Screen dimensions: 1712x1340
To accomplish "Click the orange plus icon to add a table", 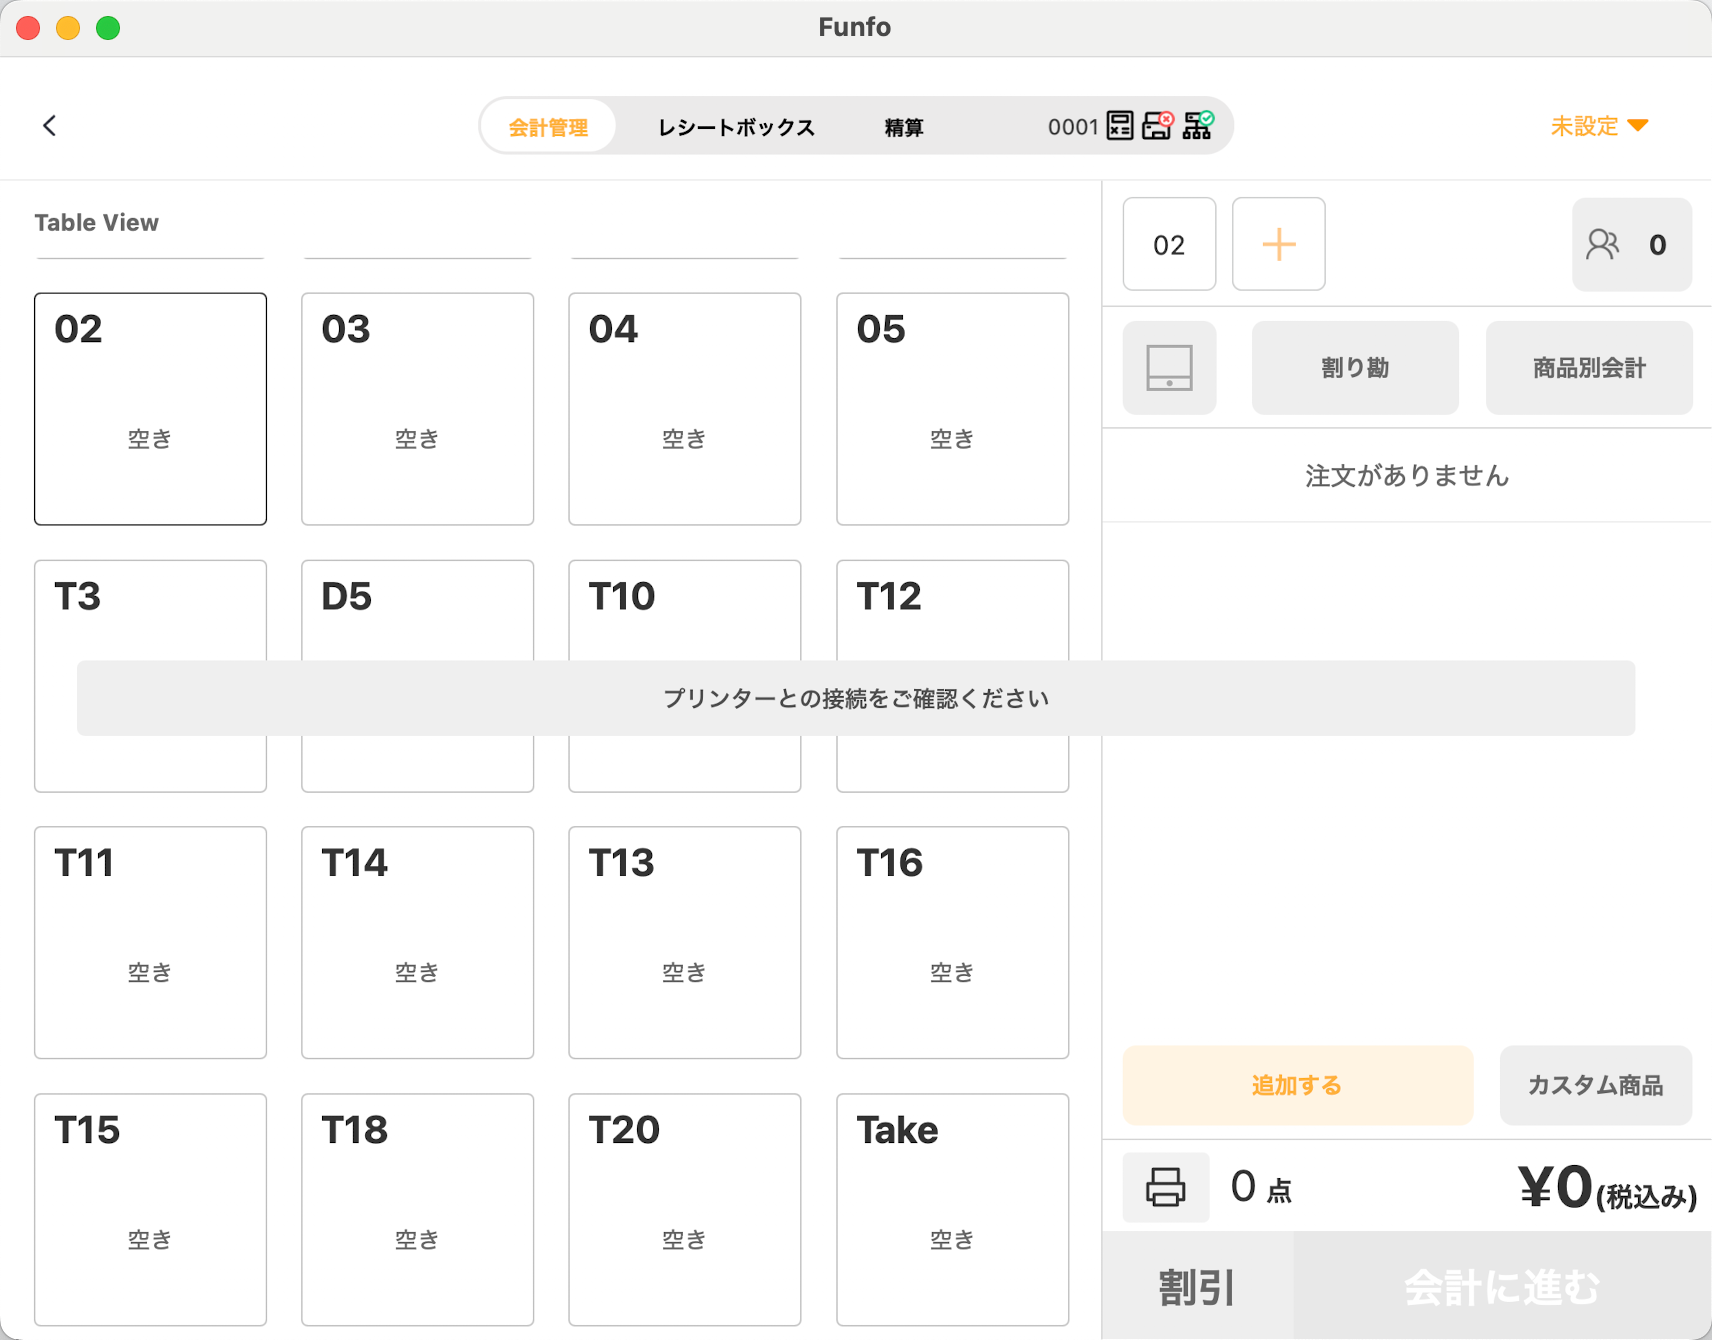I will click(x=1278, y=244).
